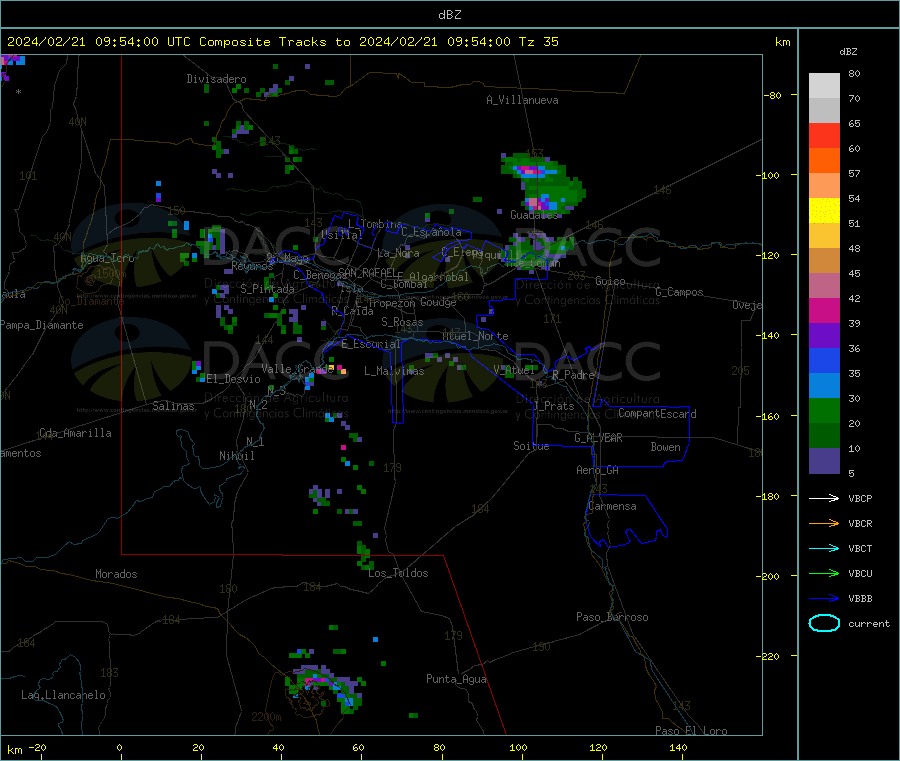The height and width of the screenshot is (761, 900).
Task: Click the orange VBCR arrow legend icon
Action: click(x=824, y=523)
